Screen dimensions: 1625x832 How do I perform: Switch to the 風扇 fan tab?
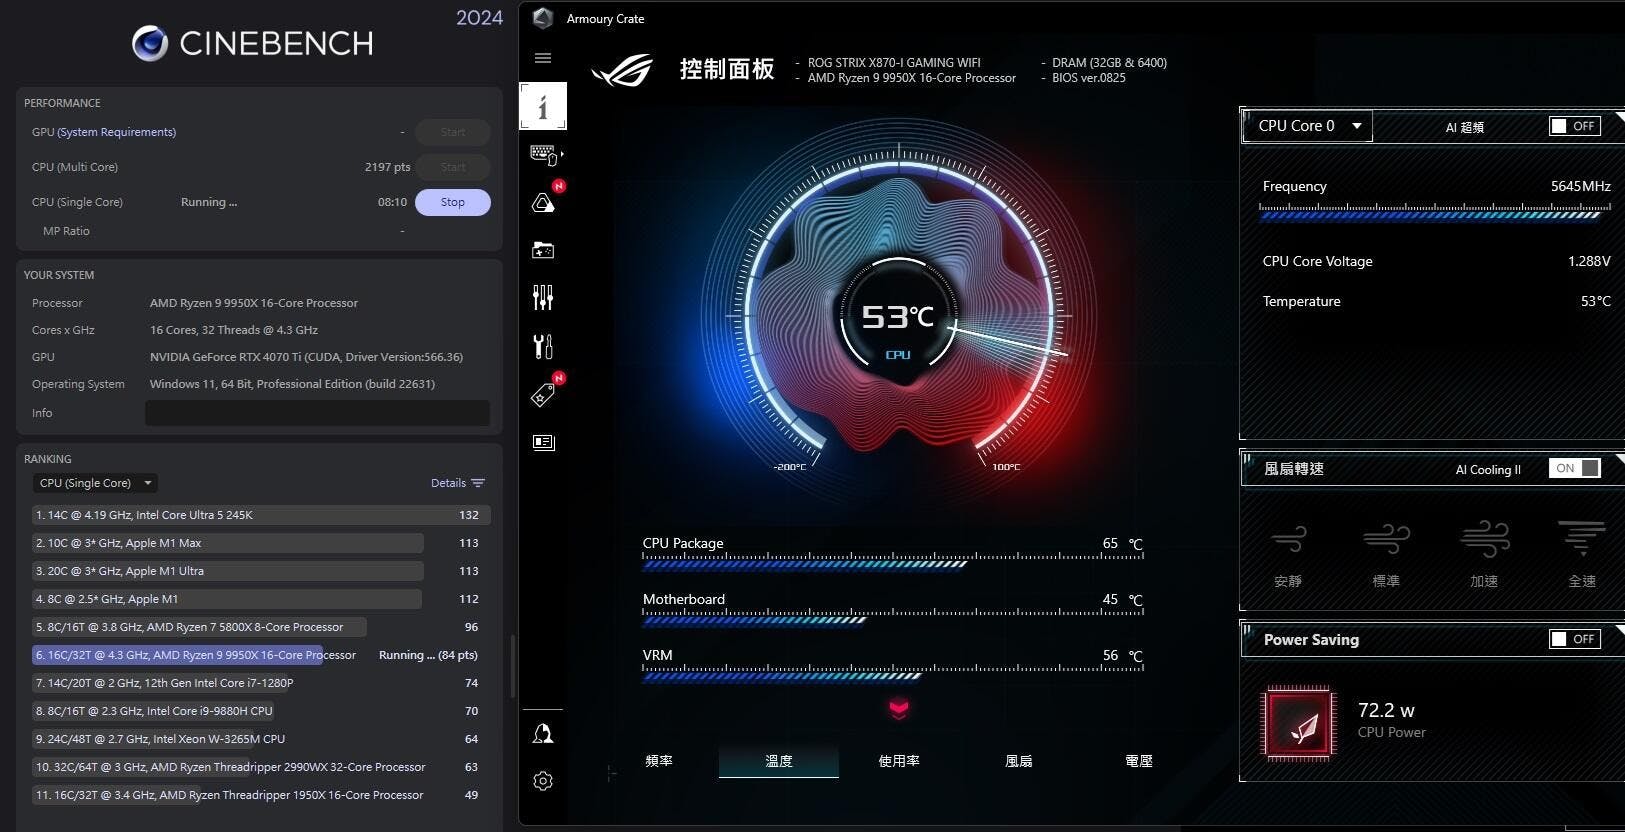pyautogui.click(x=1019, y=761)
